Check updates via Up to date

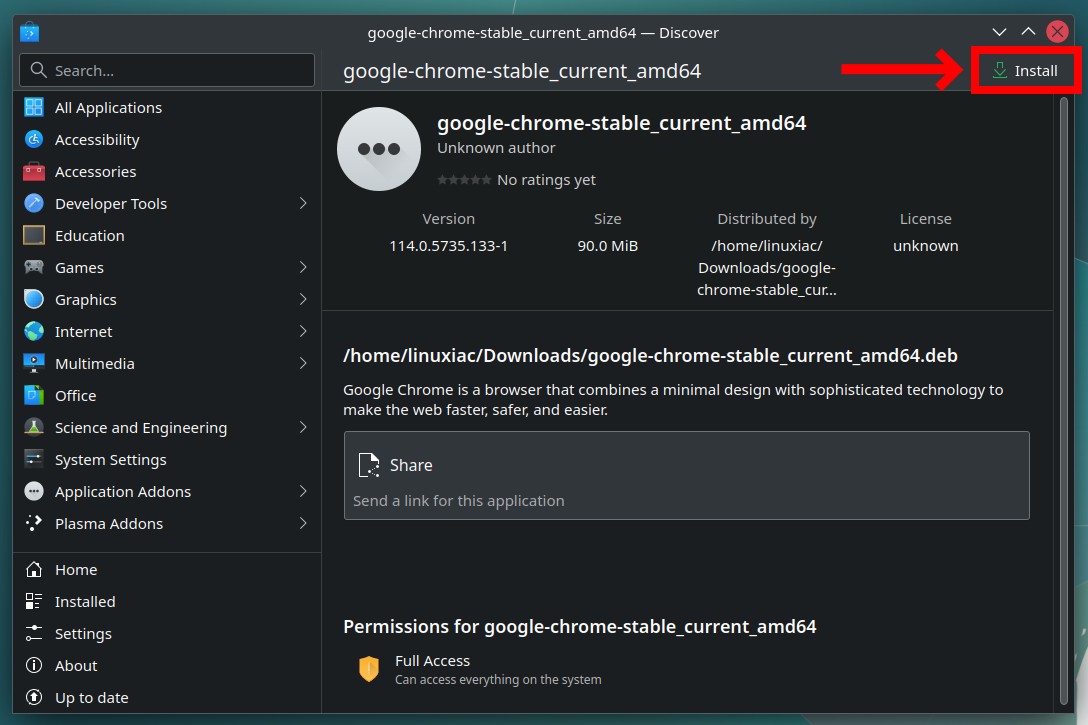coord(167,697)
